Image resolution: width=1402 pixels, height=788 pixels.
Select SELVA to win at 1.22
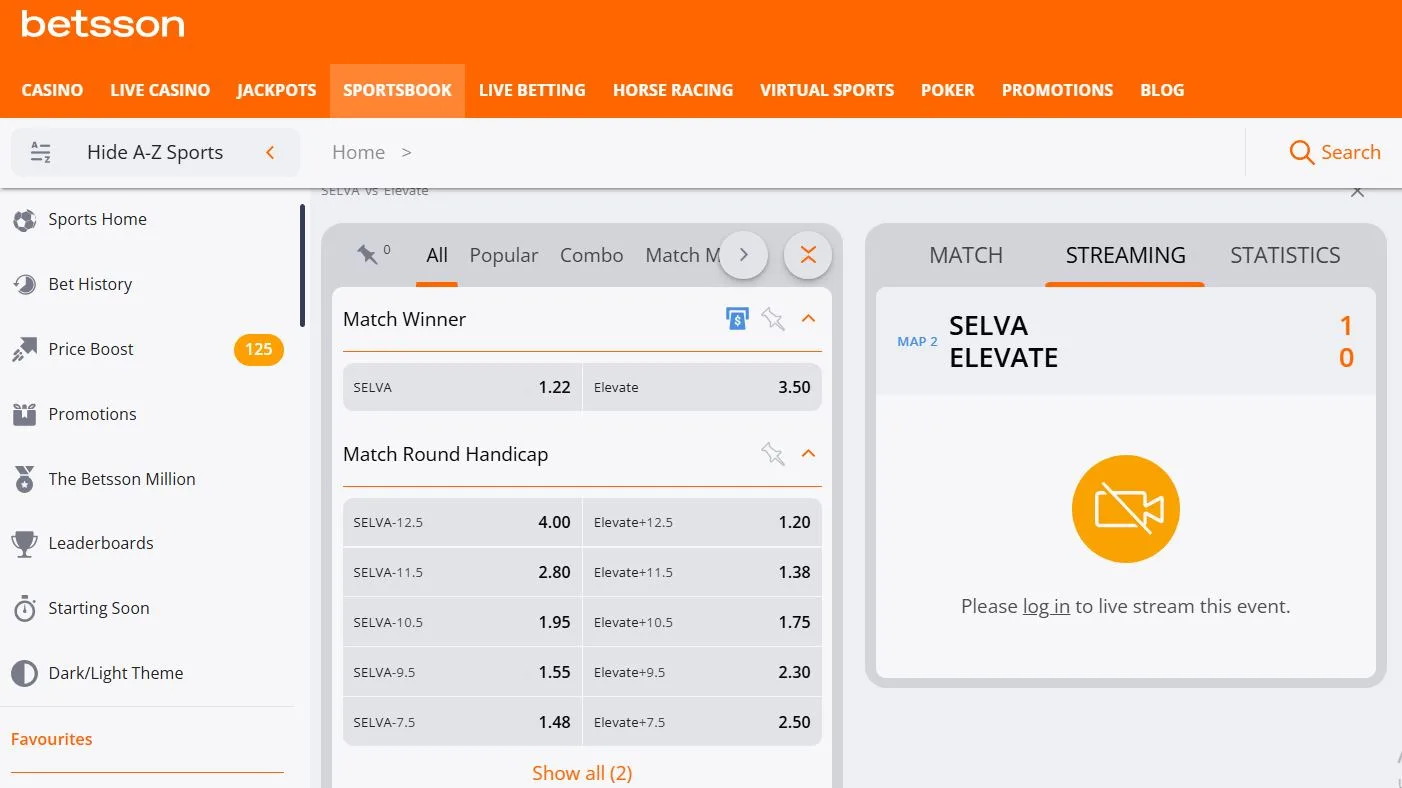click(x=462, y=387)
